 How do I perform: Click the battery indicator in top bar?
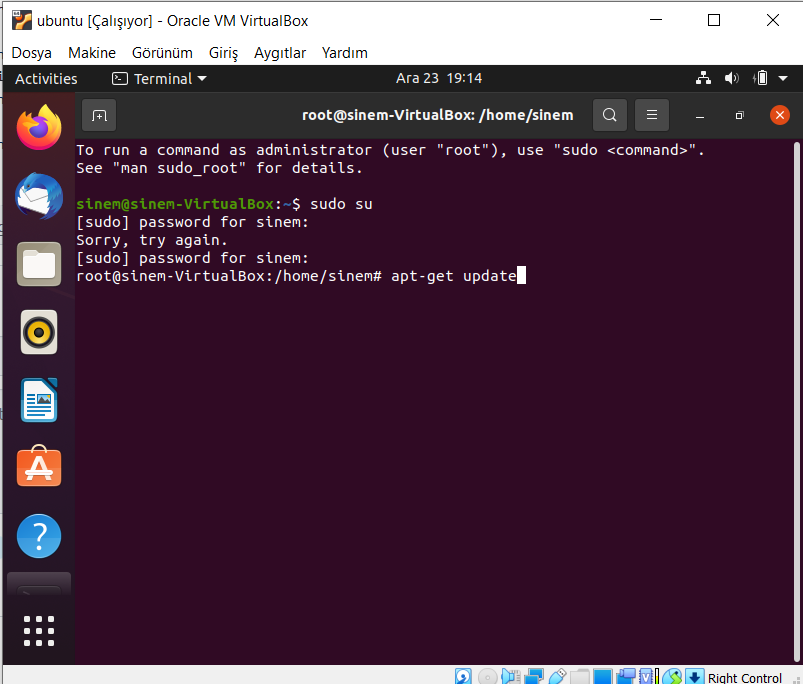coord(760,78)
